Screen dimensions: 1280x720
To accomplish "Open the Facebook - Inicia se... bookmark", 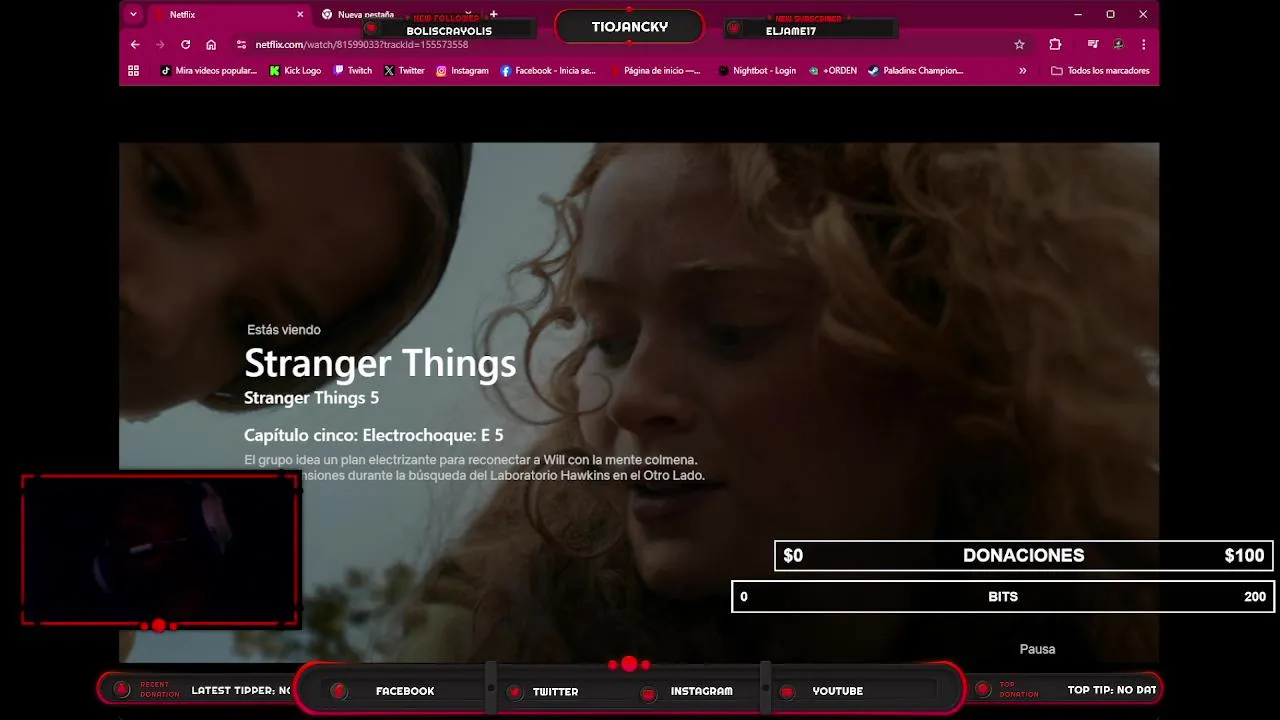I will (548, 71).
